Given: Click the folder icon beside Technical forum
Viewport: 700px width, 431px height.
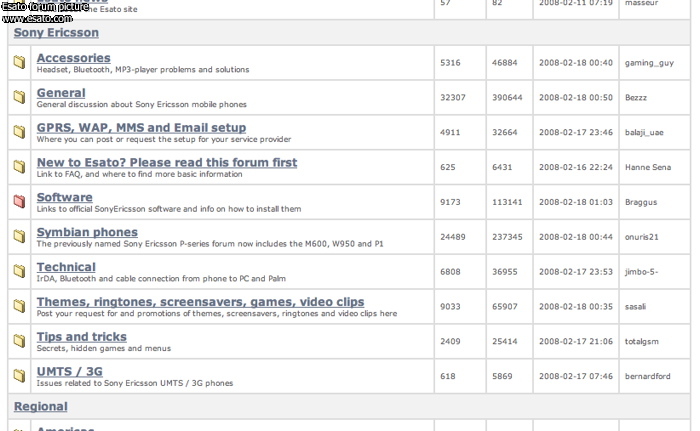Looking at the screenshot, I should point(19,272).
